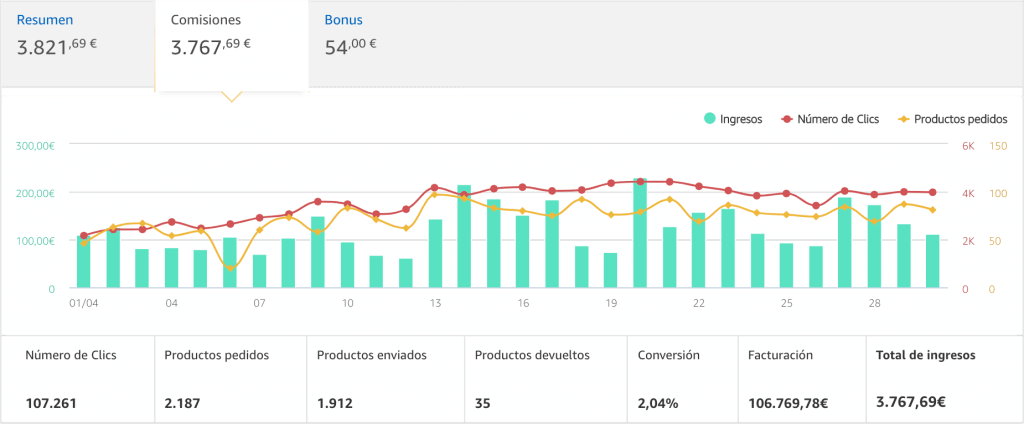
Task: Select the Facturación summary cell
Action: pos(802,379)
